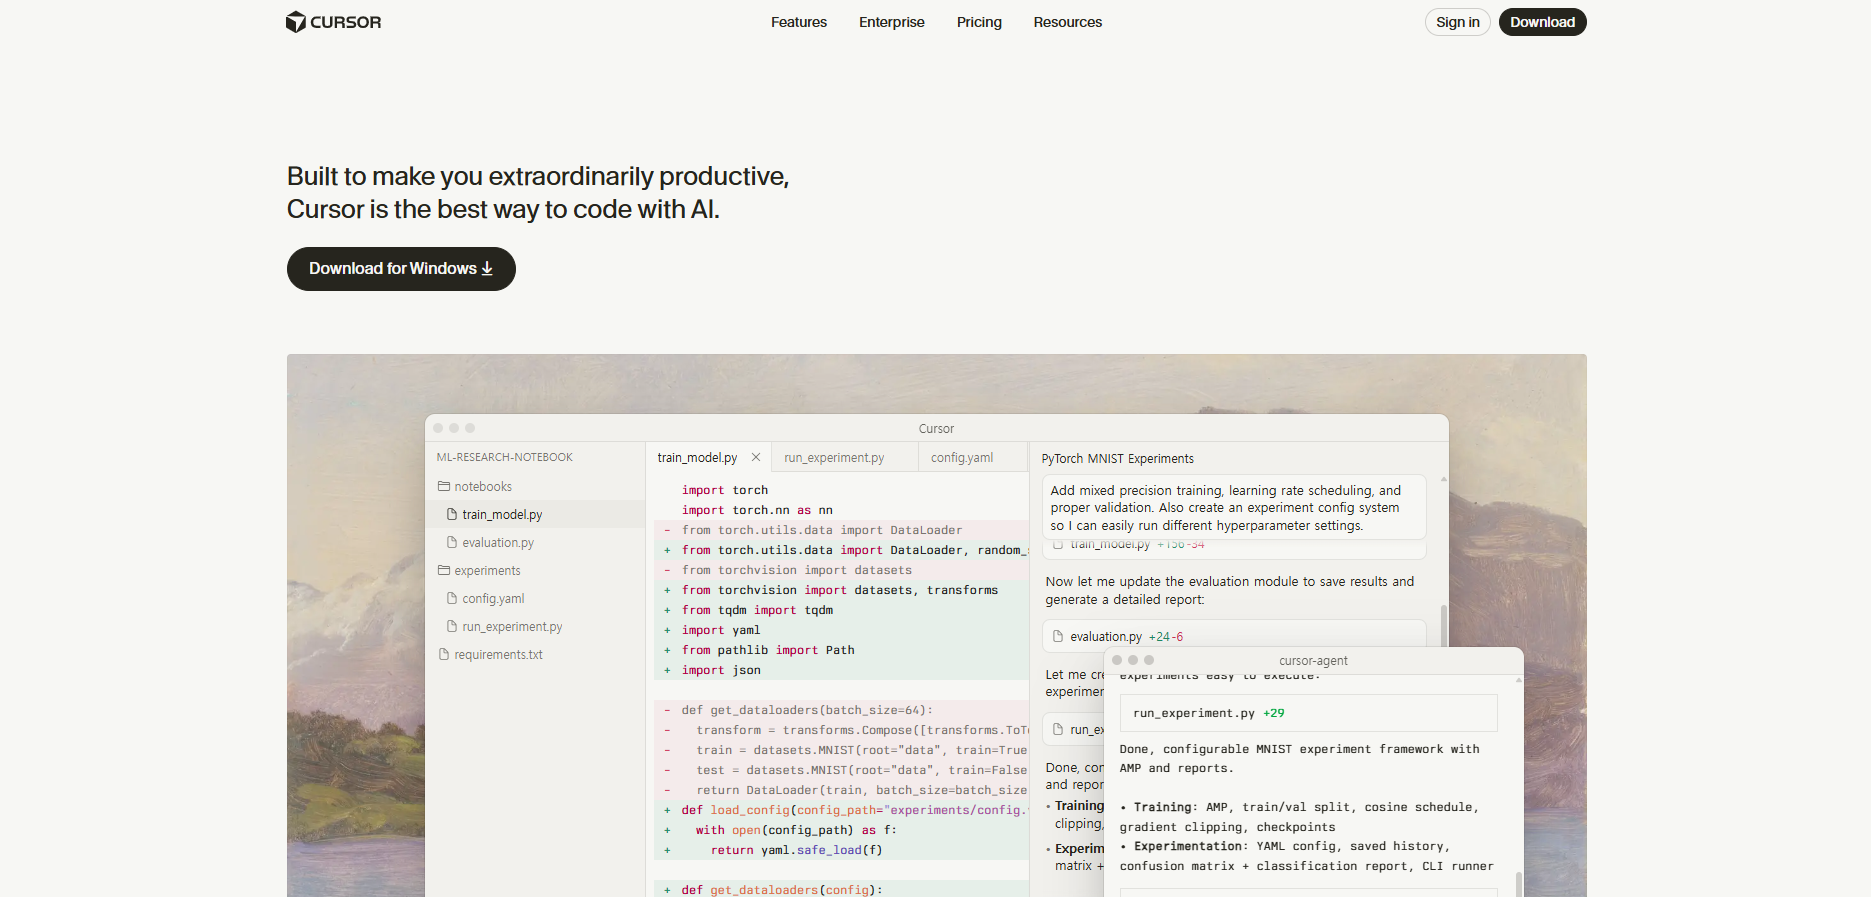Click the config.yaml file icon in tree
Image resolution: width=1871 pixels, height=897 pixels.
(x=452, y=598)
